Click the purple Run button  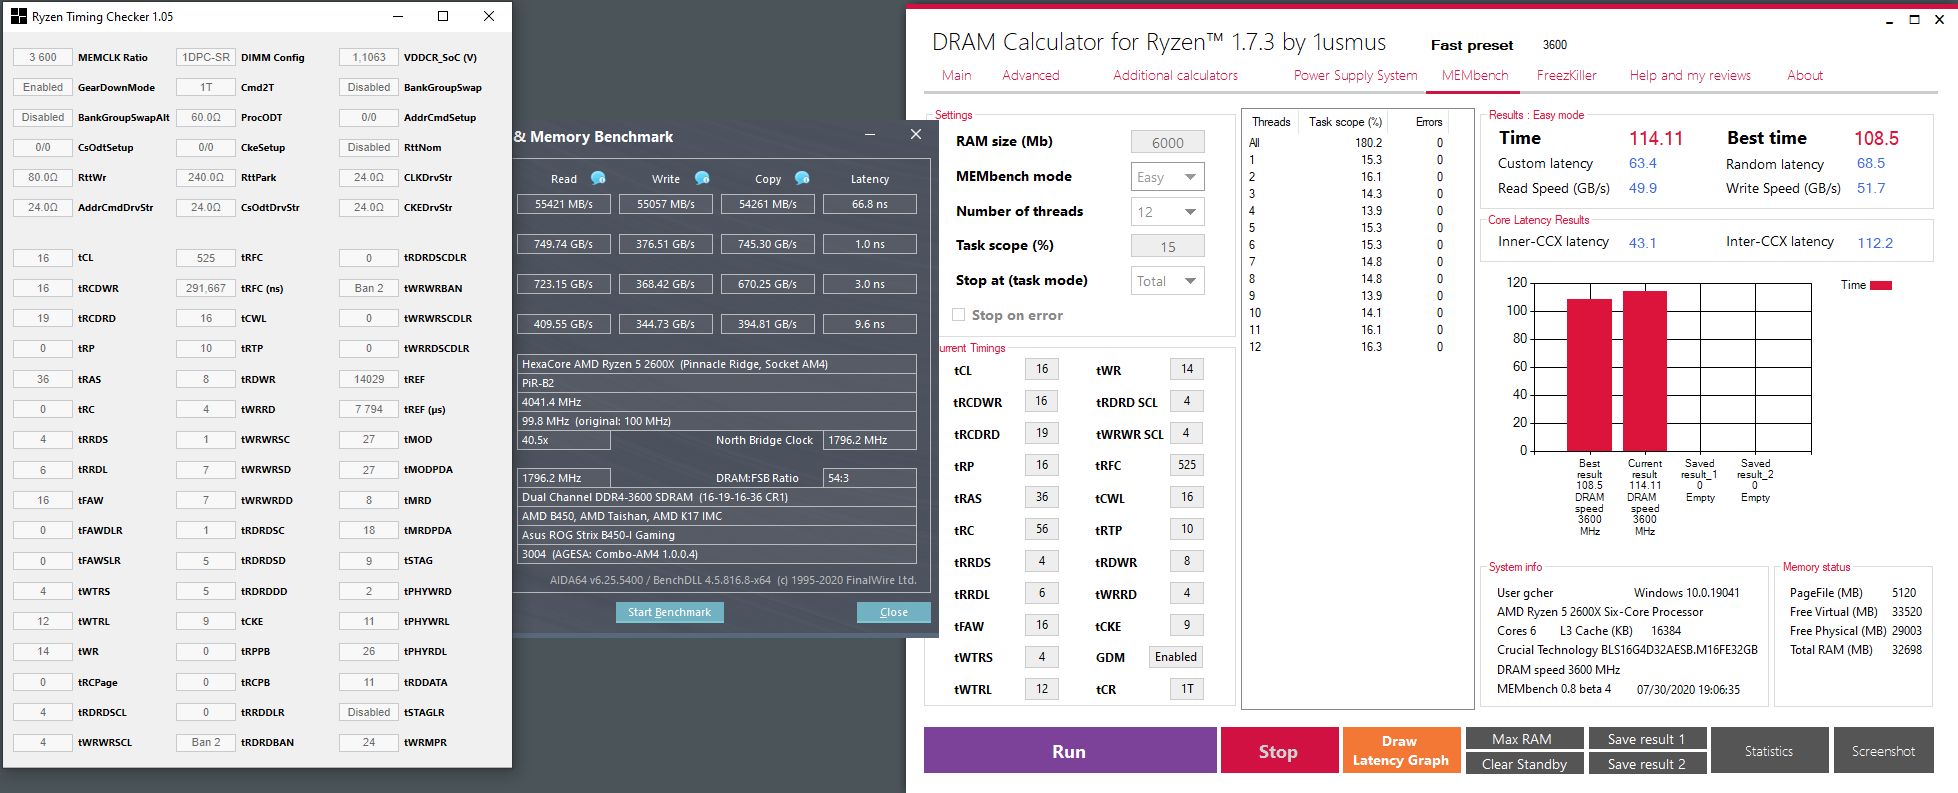point(1070,751)
